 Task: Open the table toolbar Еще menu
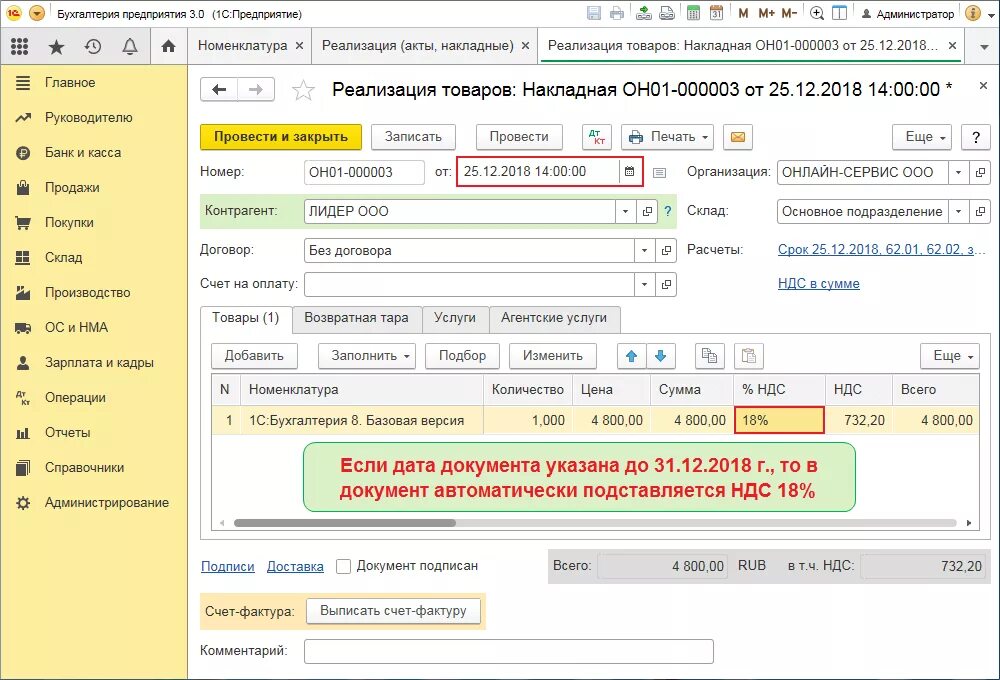click(950, 356)
